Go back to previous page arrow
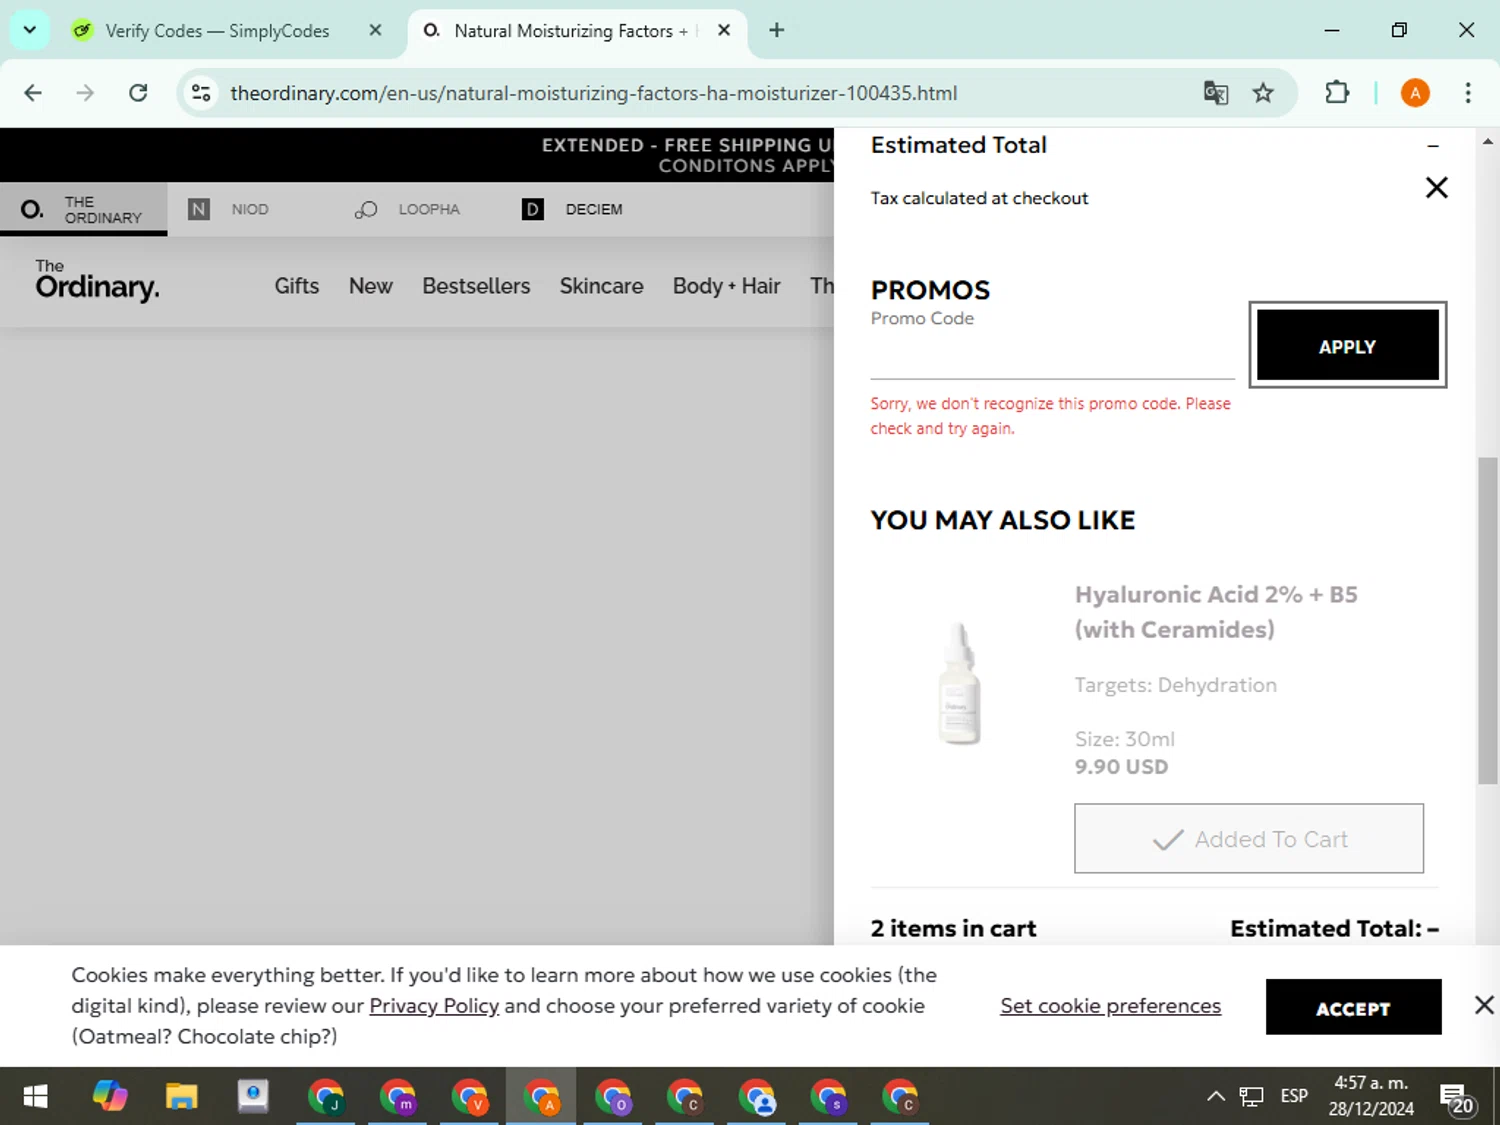This screenshot has width=1500, height=1125. [33, 93]
